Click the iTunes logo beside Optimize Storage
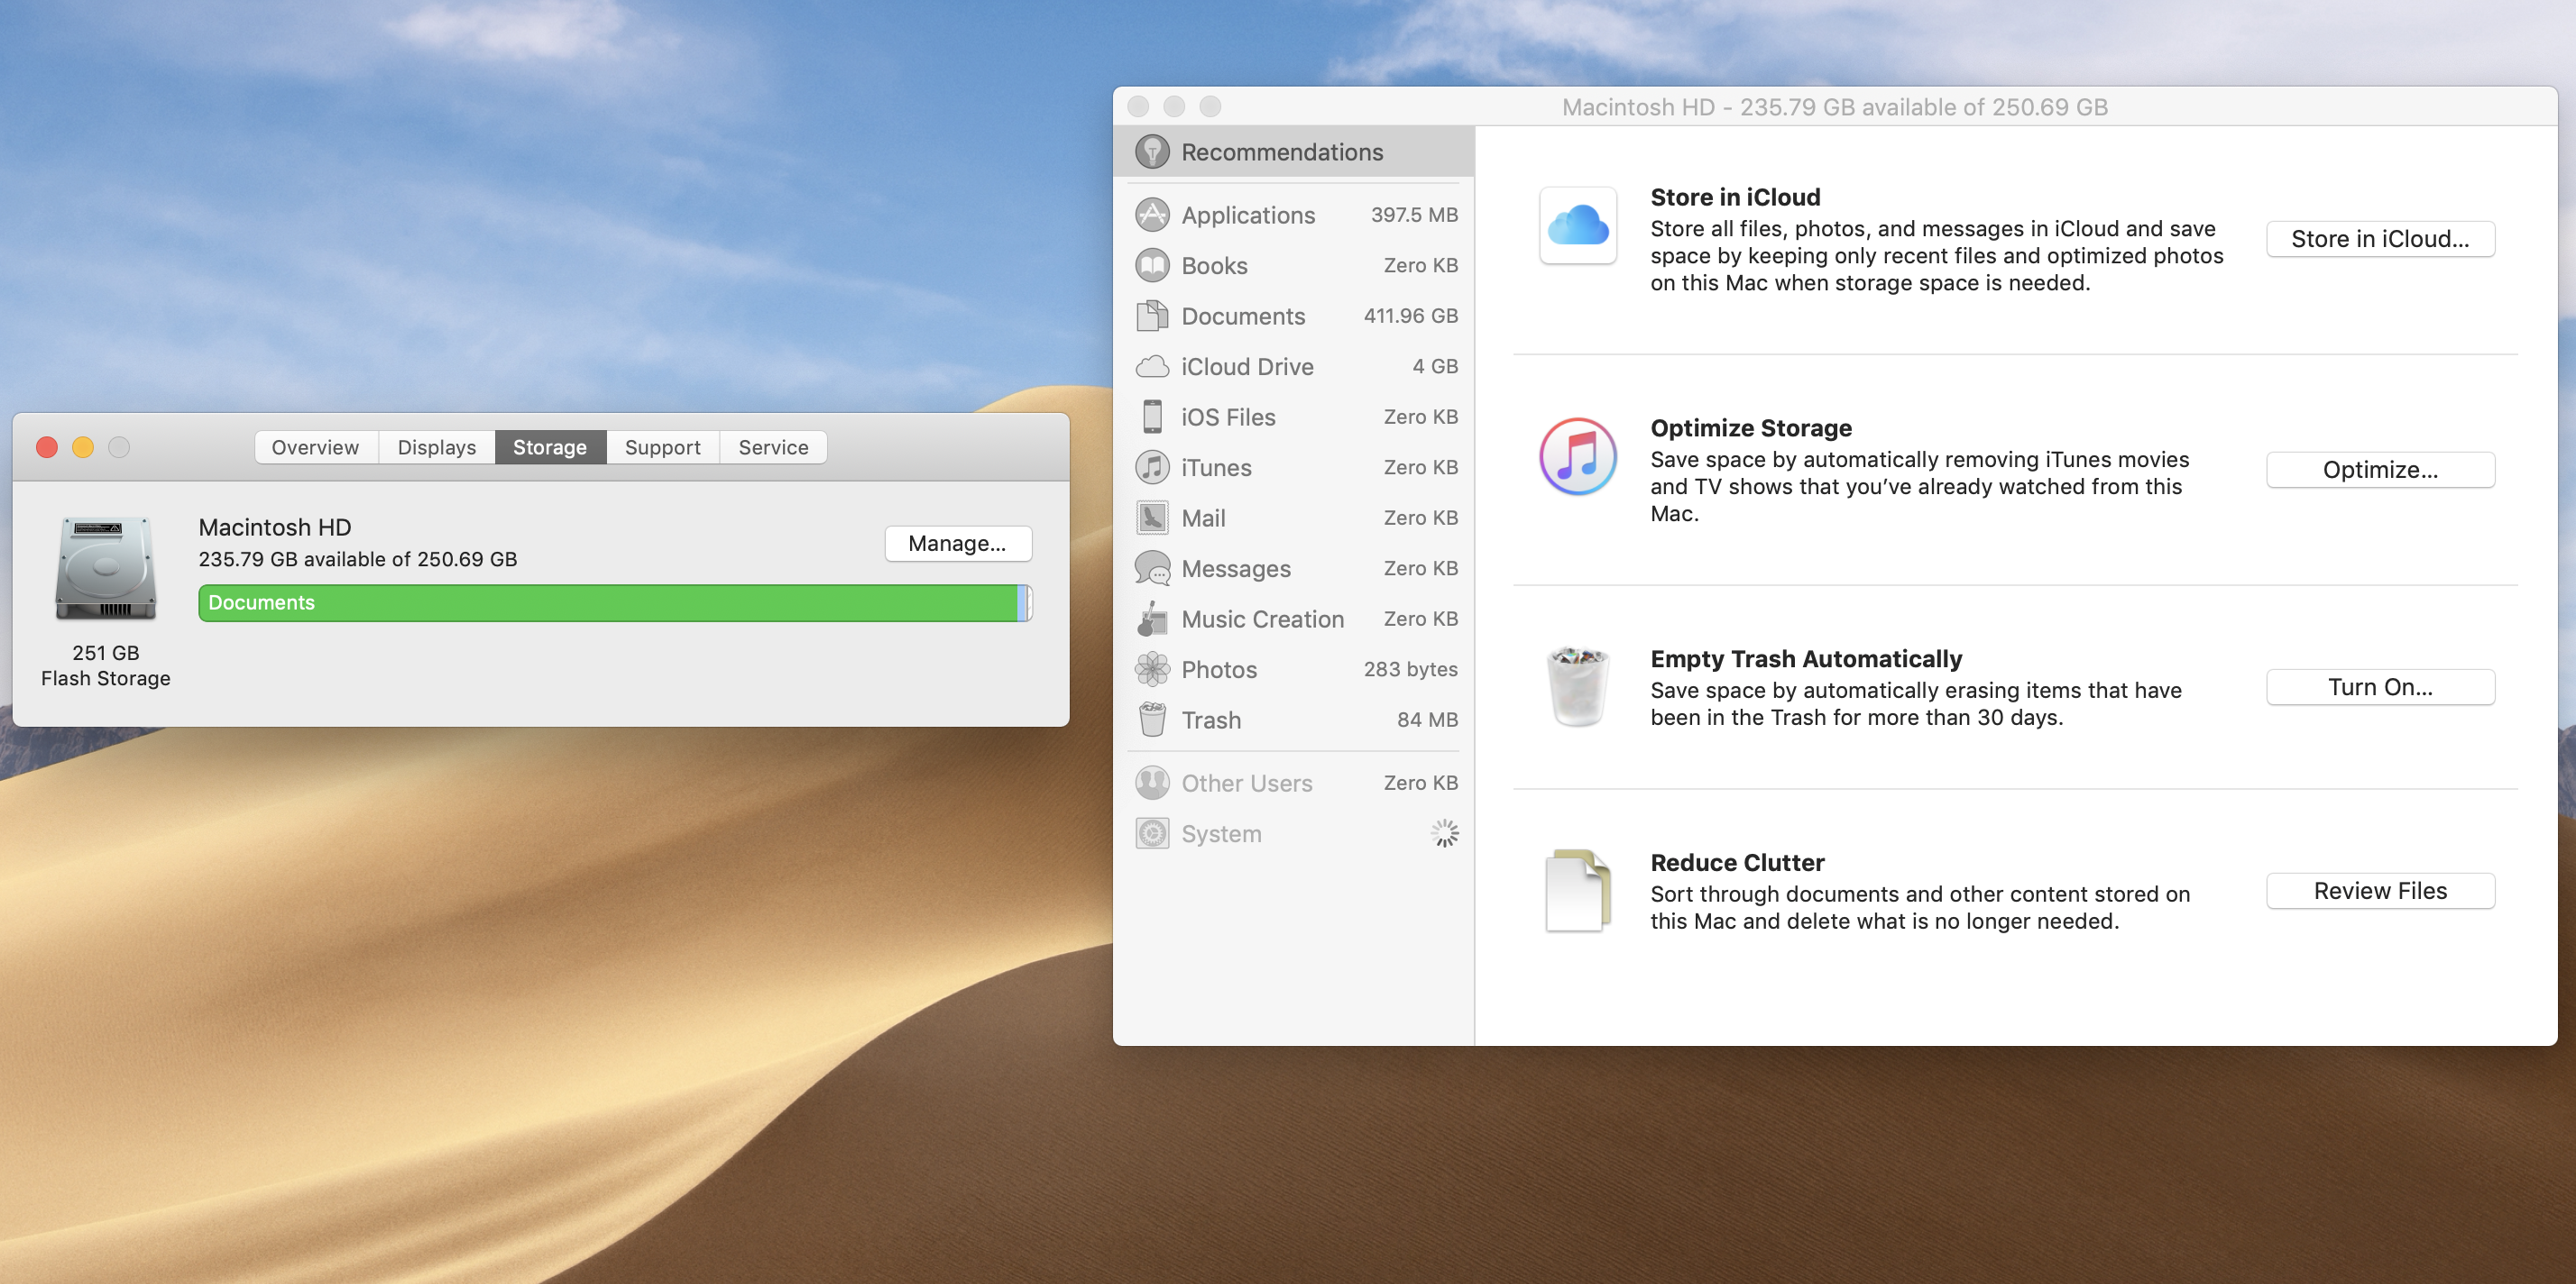Viewport: 2576px width, 1284px height. click(1578, 457)
